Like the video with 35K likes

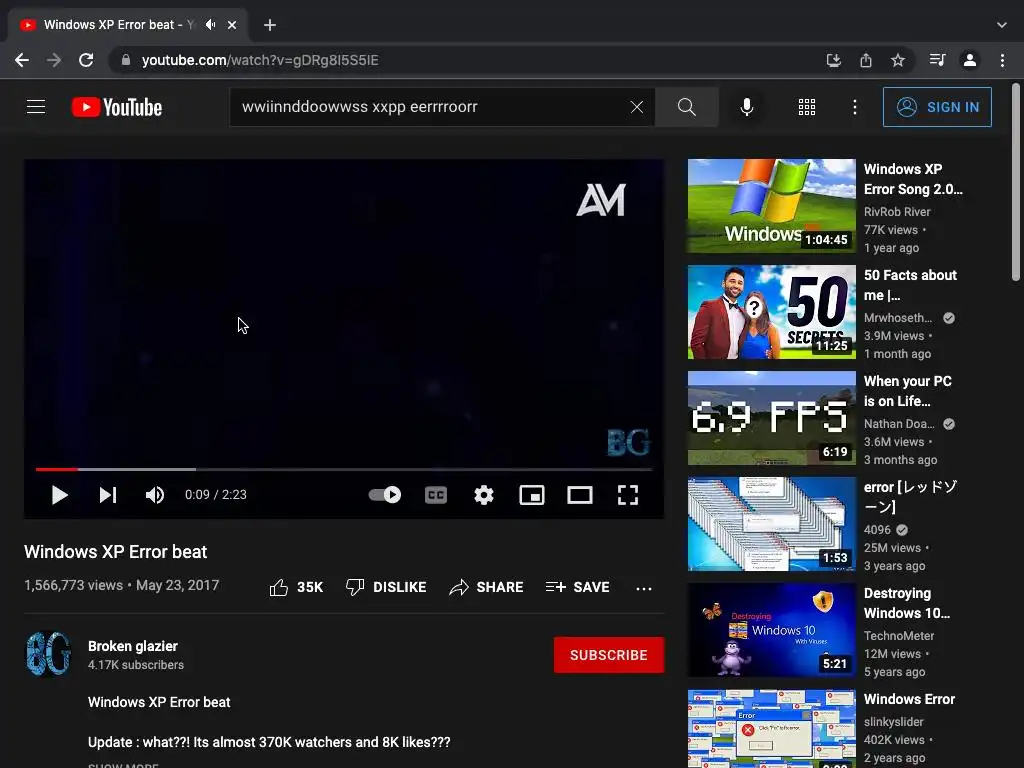[296, 587]
